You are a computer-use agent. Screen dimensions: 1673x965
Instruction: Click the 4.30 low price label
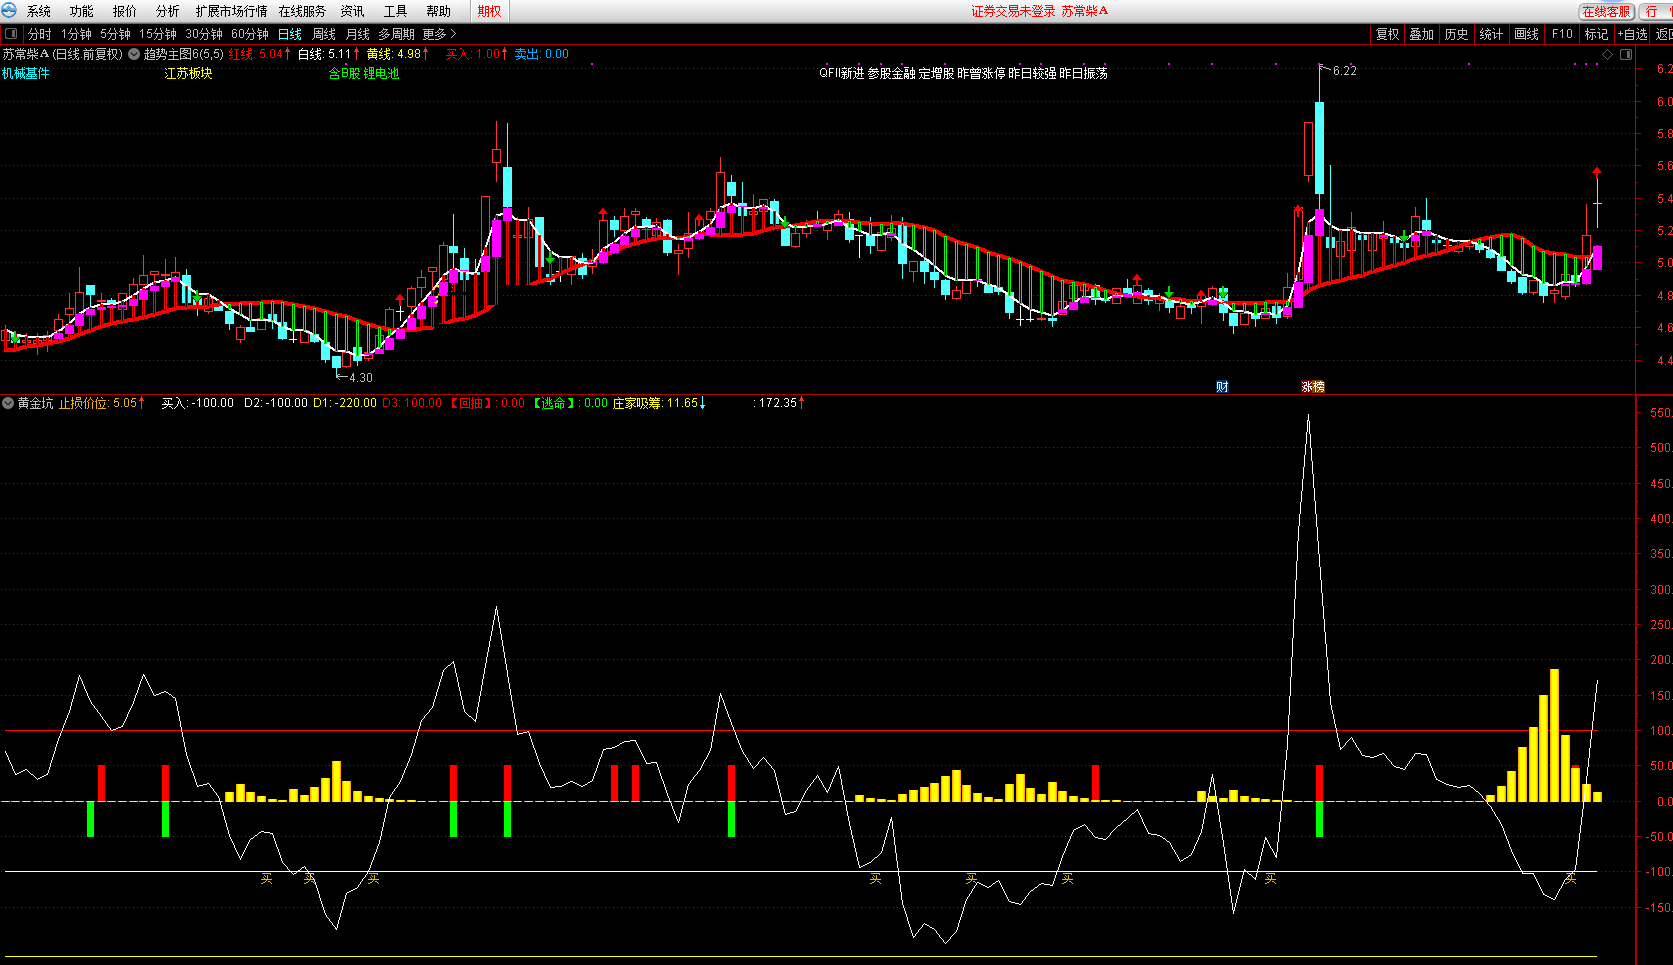tap(361, 378)
